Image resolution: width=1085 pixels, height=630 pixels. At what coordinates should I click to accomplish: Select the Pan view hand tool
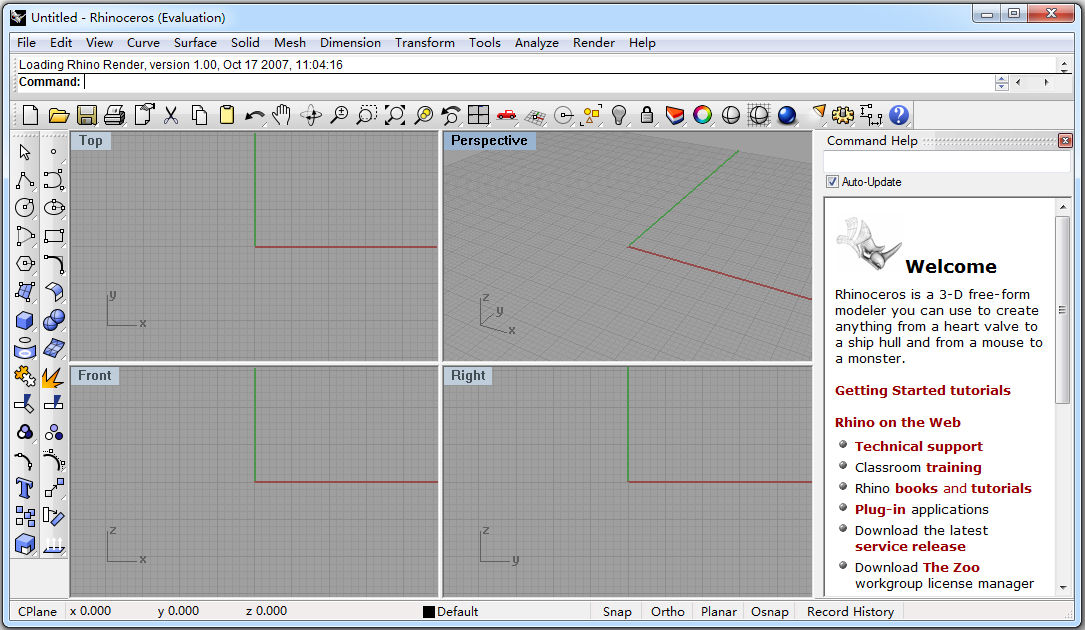click(283, 115)
